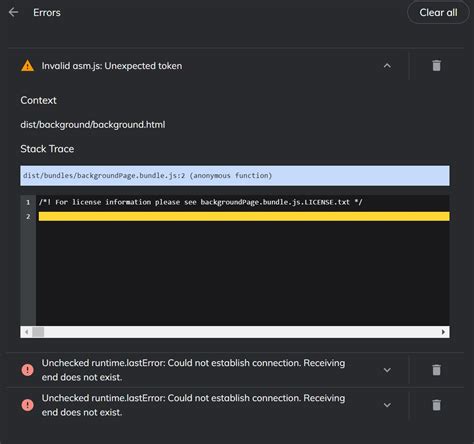Select the backgroundPage.bundle.js stack trace line

point(235,176)
